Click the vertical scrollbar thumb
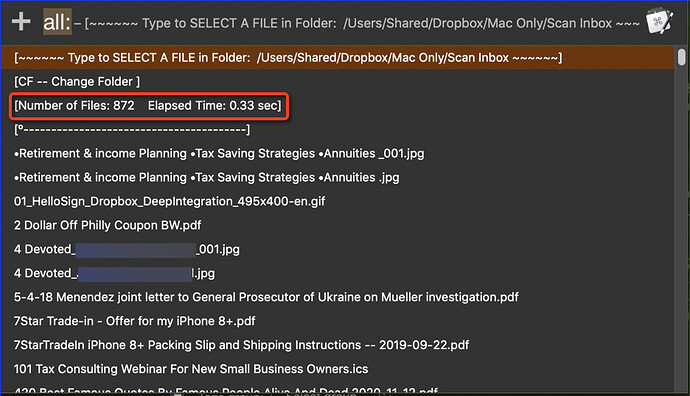Image resolution: width=690 pixels, height=396 pixels. [681, 57]
